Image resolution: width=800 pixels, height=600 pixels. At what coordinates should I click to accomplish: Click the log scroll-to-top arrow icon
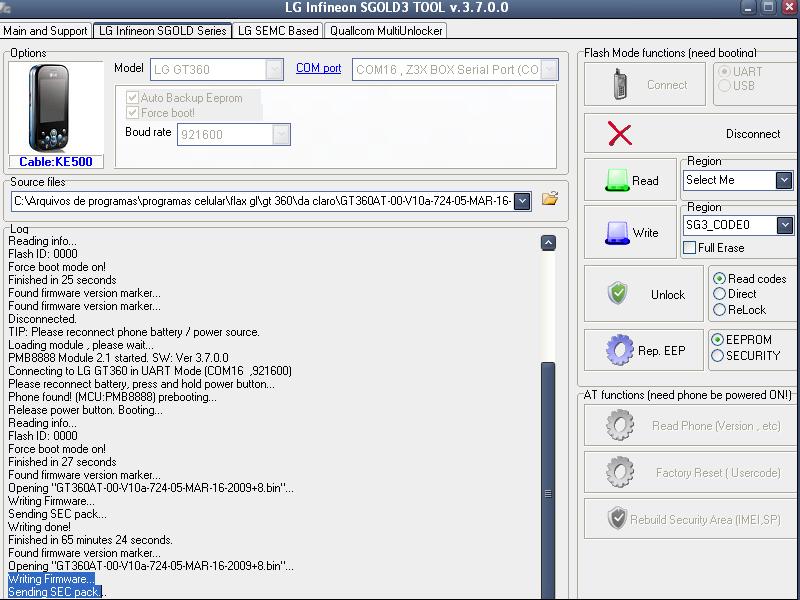coord(548,243)
